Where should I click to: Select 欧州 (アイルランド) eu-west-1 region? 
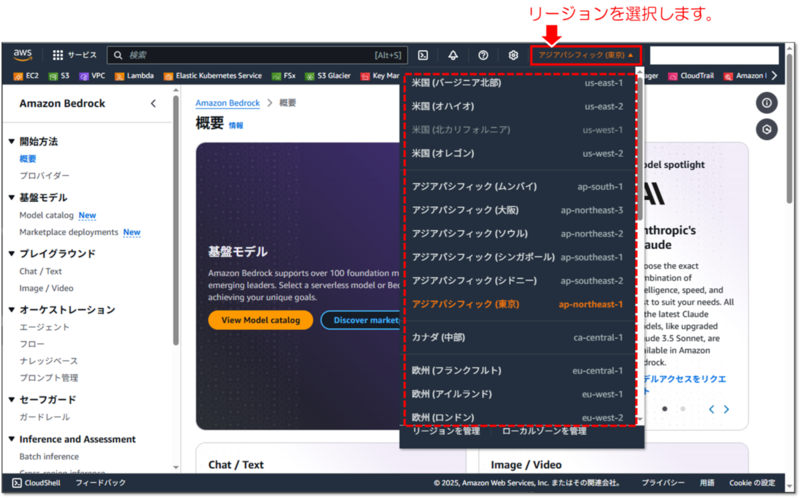pos(517,394)
